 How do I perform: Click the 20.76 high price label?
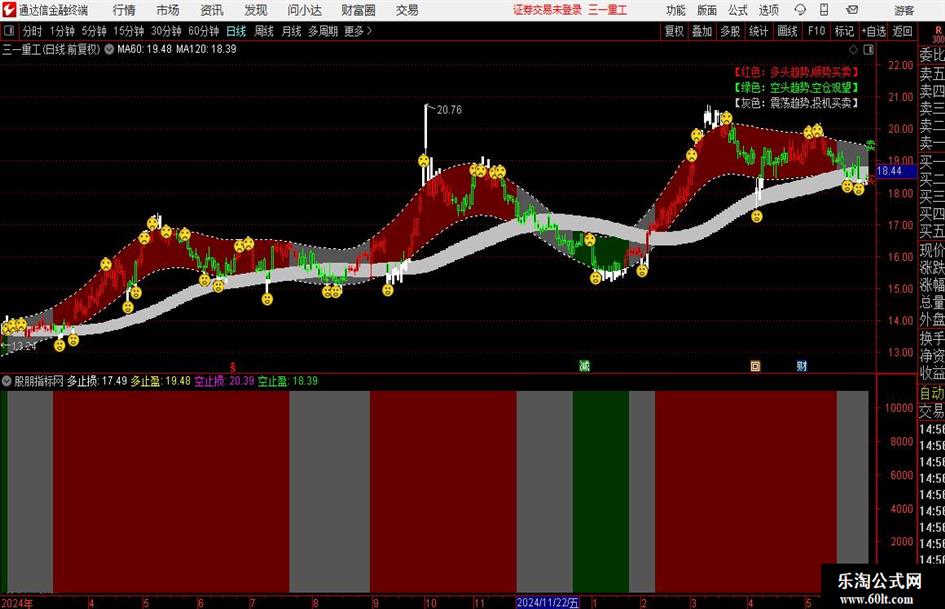(449, 110)
